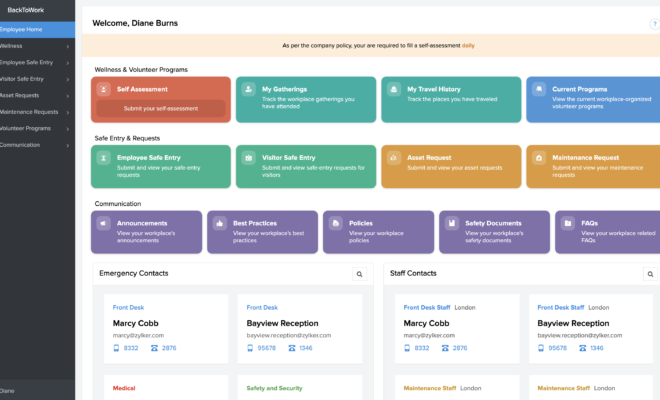This screenshot has height=400, width=660.
Task: Click the Best Practices thumbs-up icon
Action: [220, 223]
